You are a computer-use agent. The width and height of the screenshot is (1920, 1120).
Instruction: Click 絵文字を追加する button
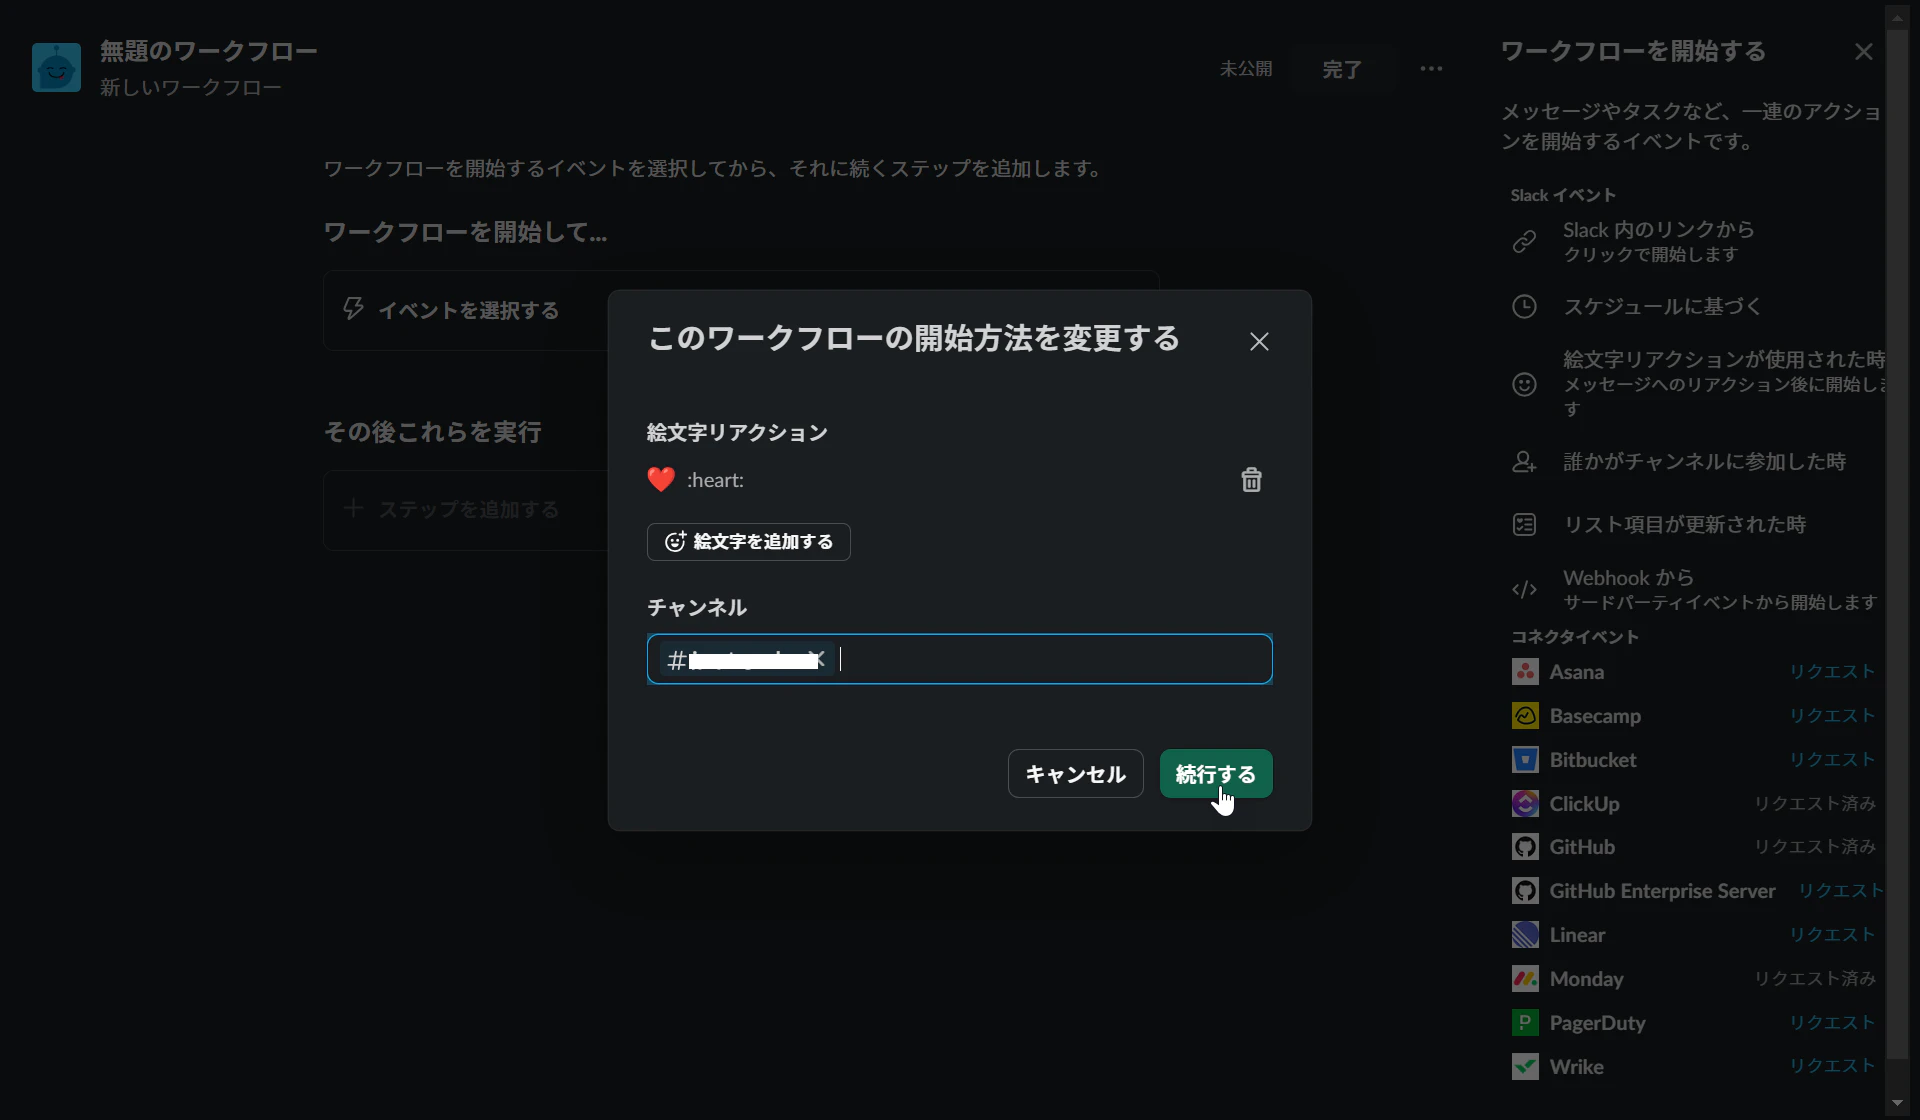pyautogui.click(x=748, y=542)
